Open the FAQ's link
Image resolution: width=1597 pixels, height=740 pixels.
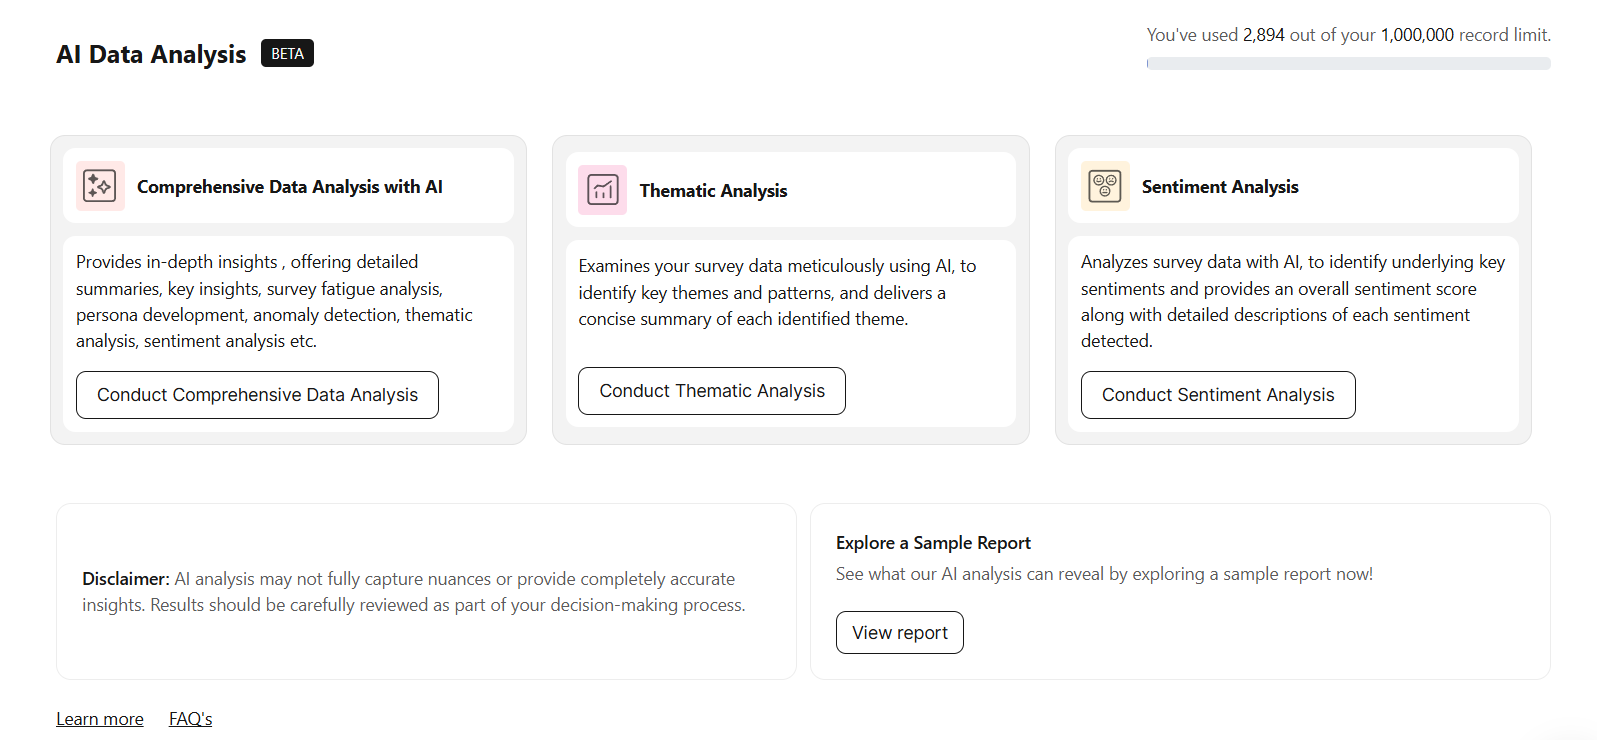click(191, 719)
